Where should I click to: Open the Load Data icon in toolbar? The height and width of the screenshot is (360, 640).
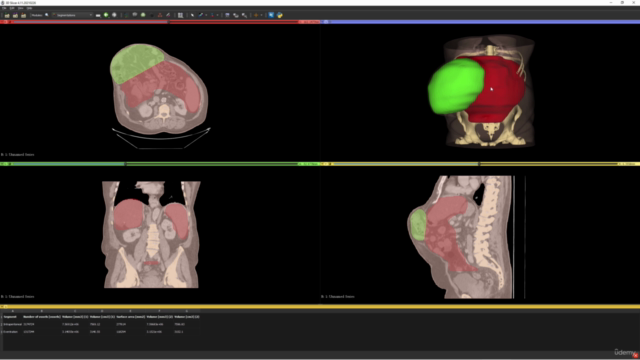7,15
